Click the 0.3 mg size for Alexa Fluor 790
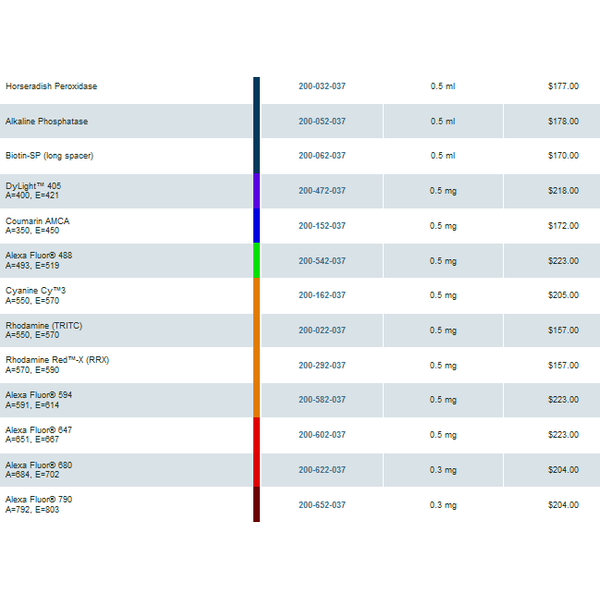The height and width of the screenshot is (600, 600). point(443,505)
